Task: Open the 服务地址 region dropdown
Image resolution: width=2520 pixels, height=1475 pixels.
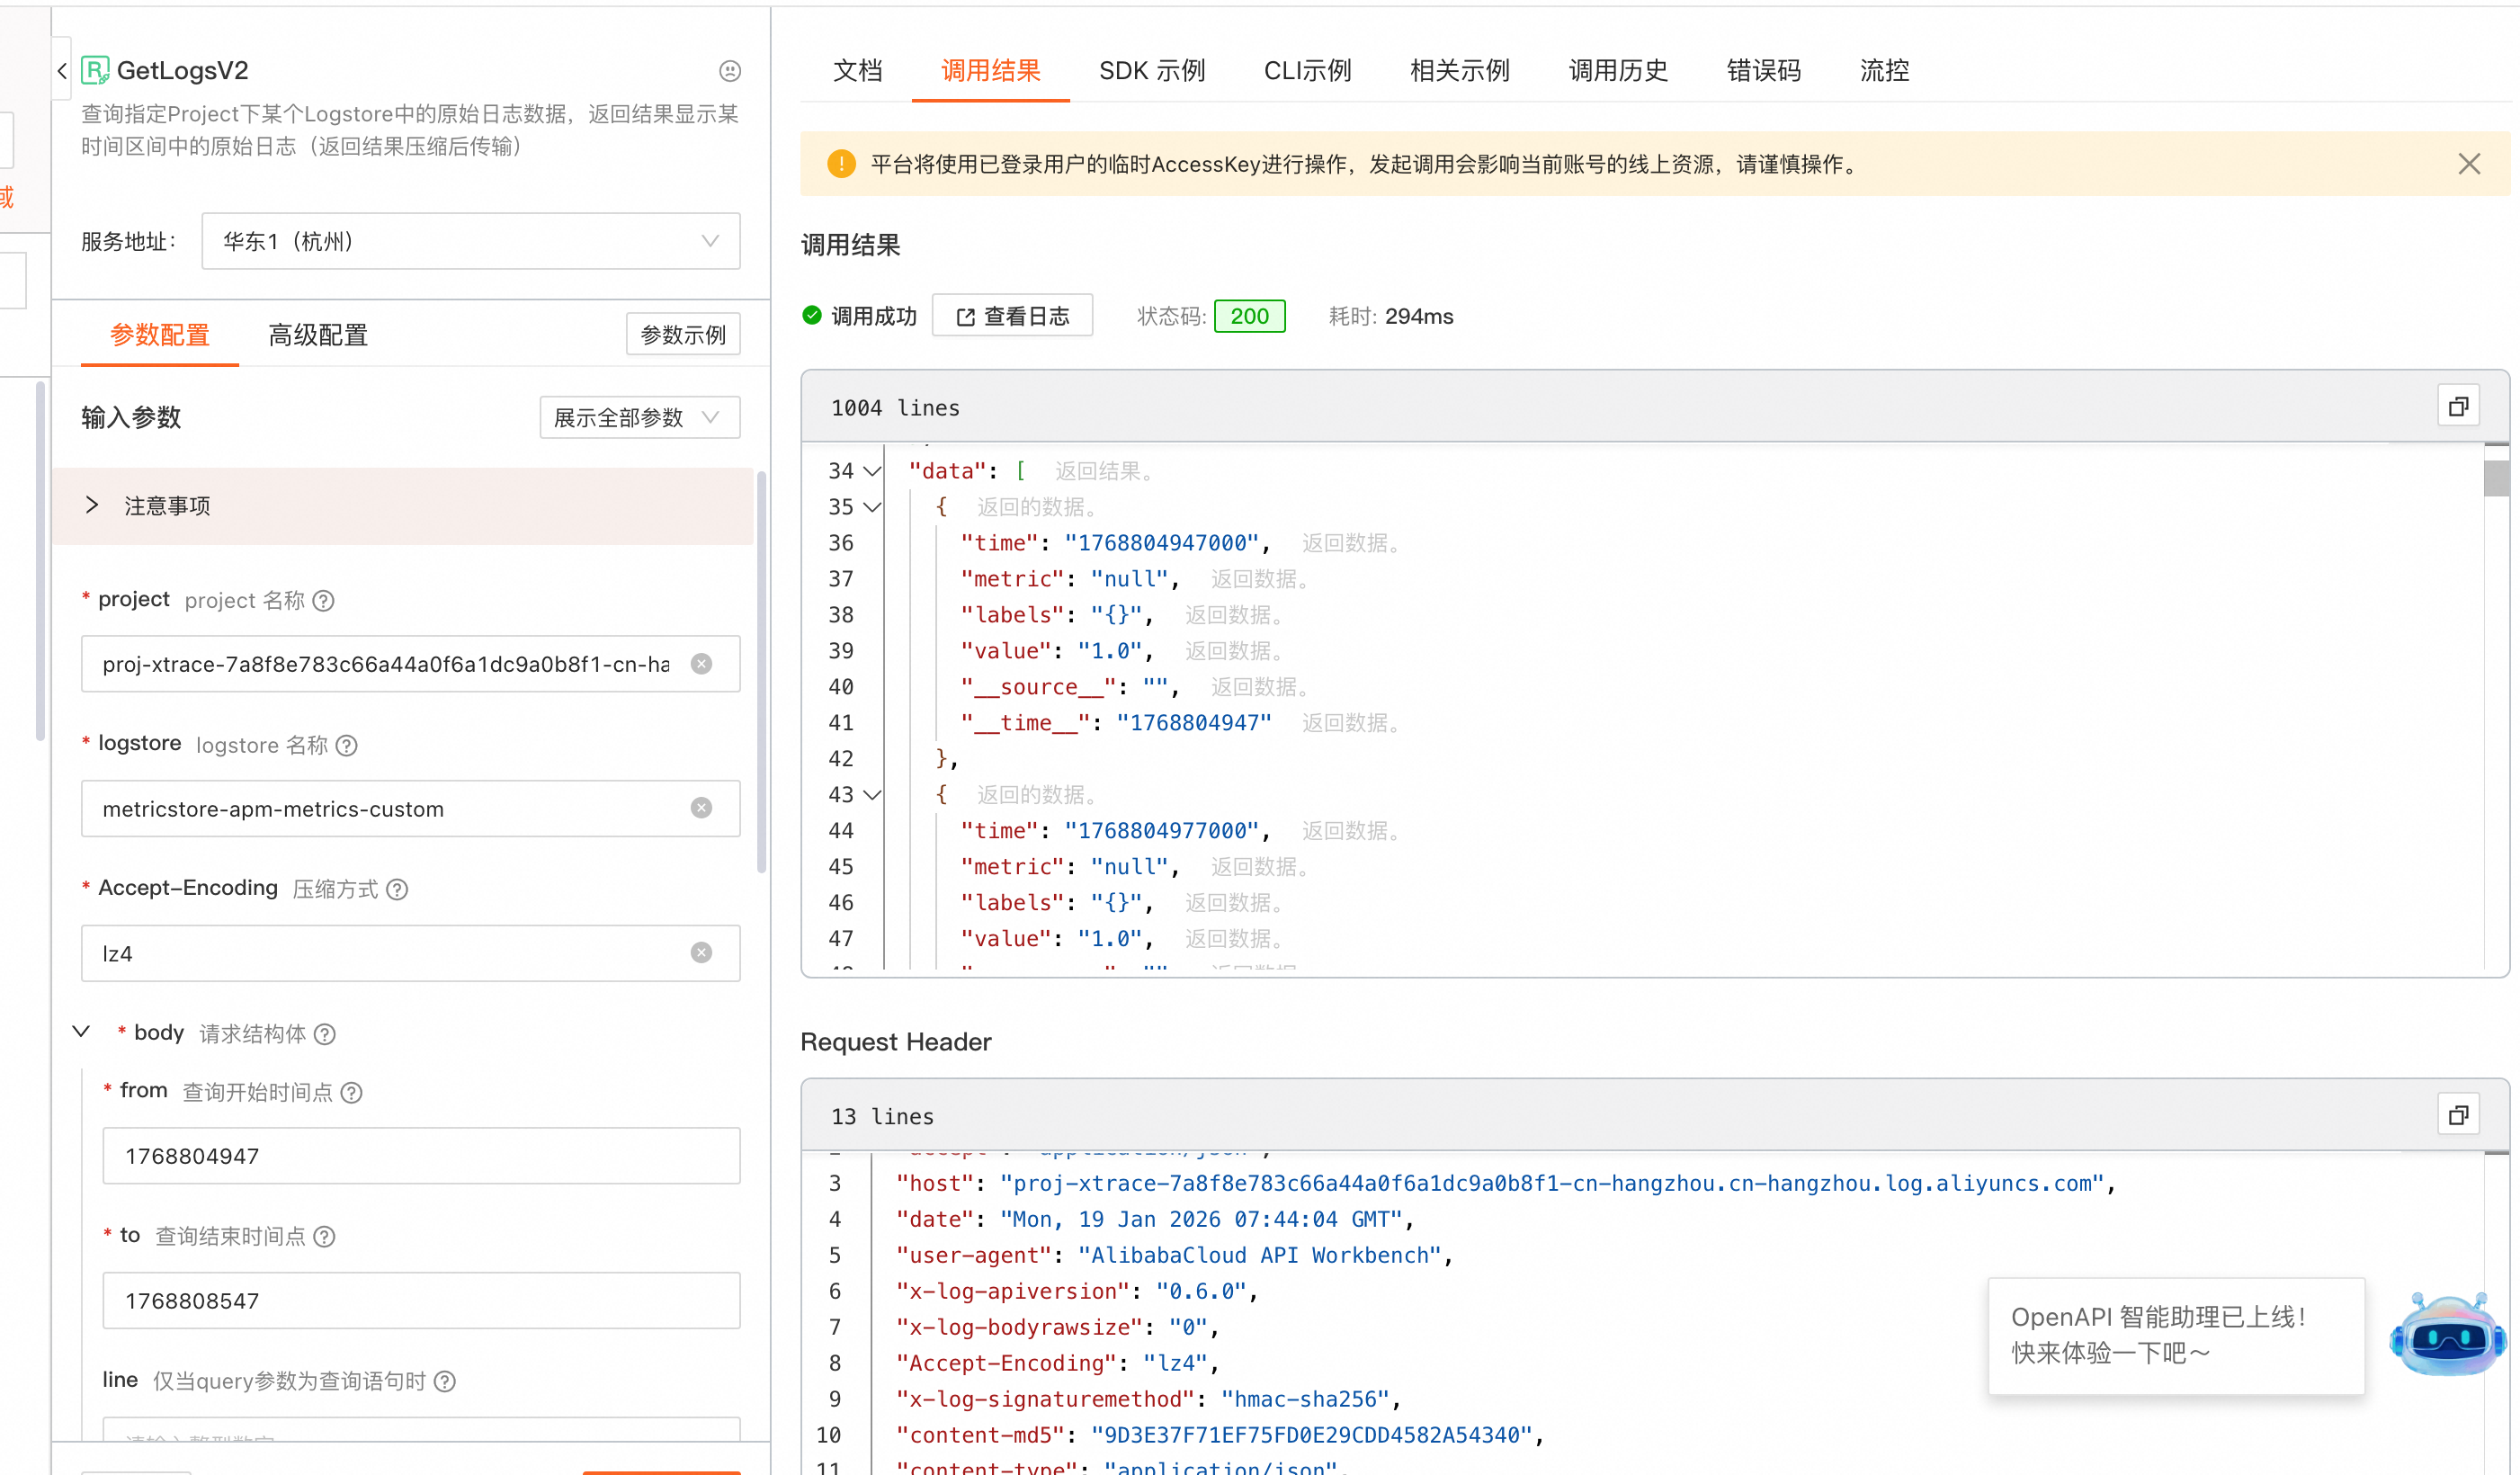Action: click(470, 241)
